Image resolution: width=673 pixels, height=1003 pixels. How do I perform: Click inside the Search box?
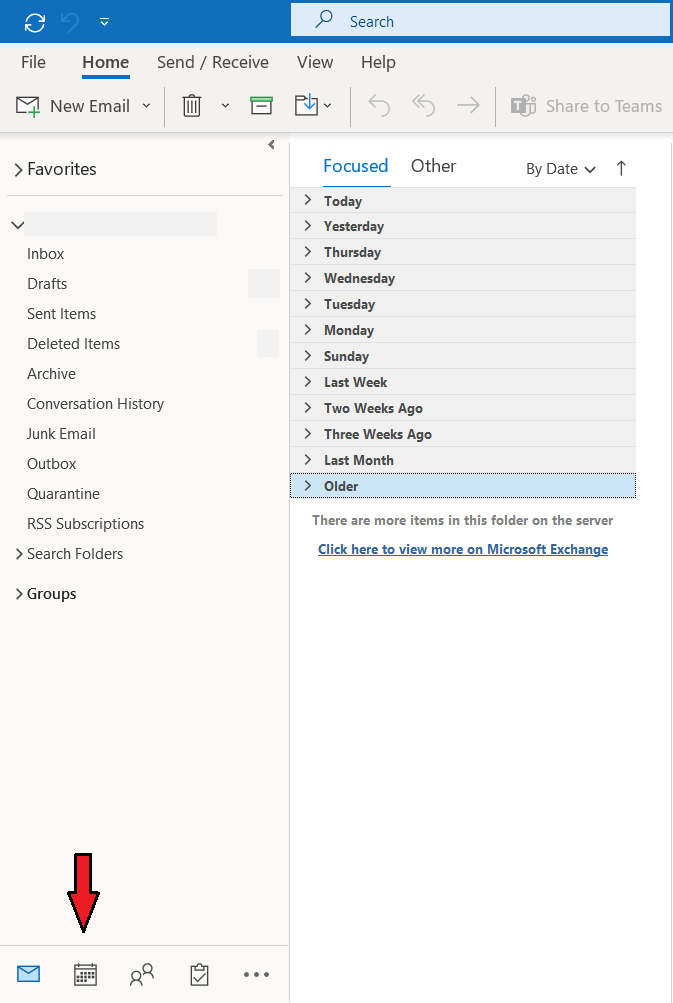480,21
